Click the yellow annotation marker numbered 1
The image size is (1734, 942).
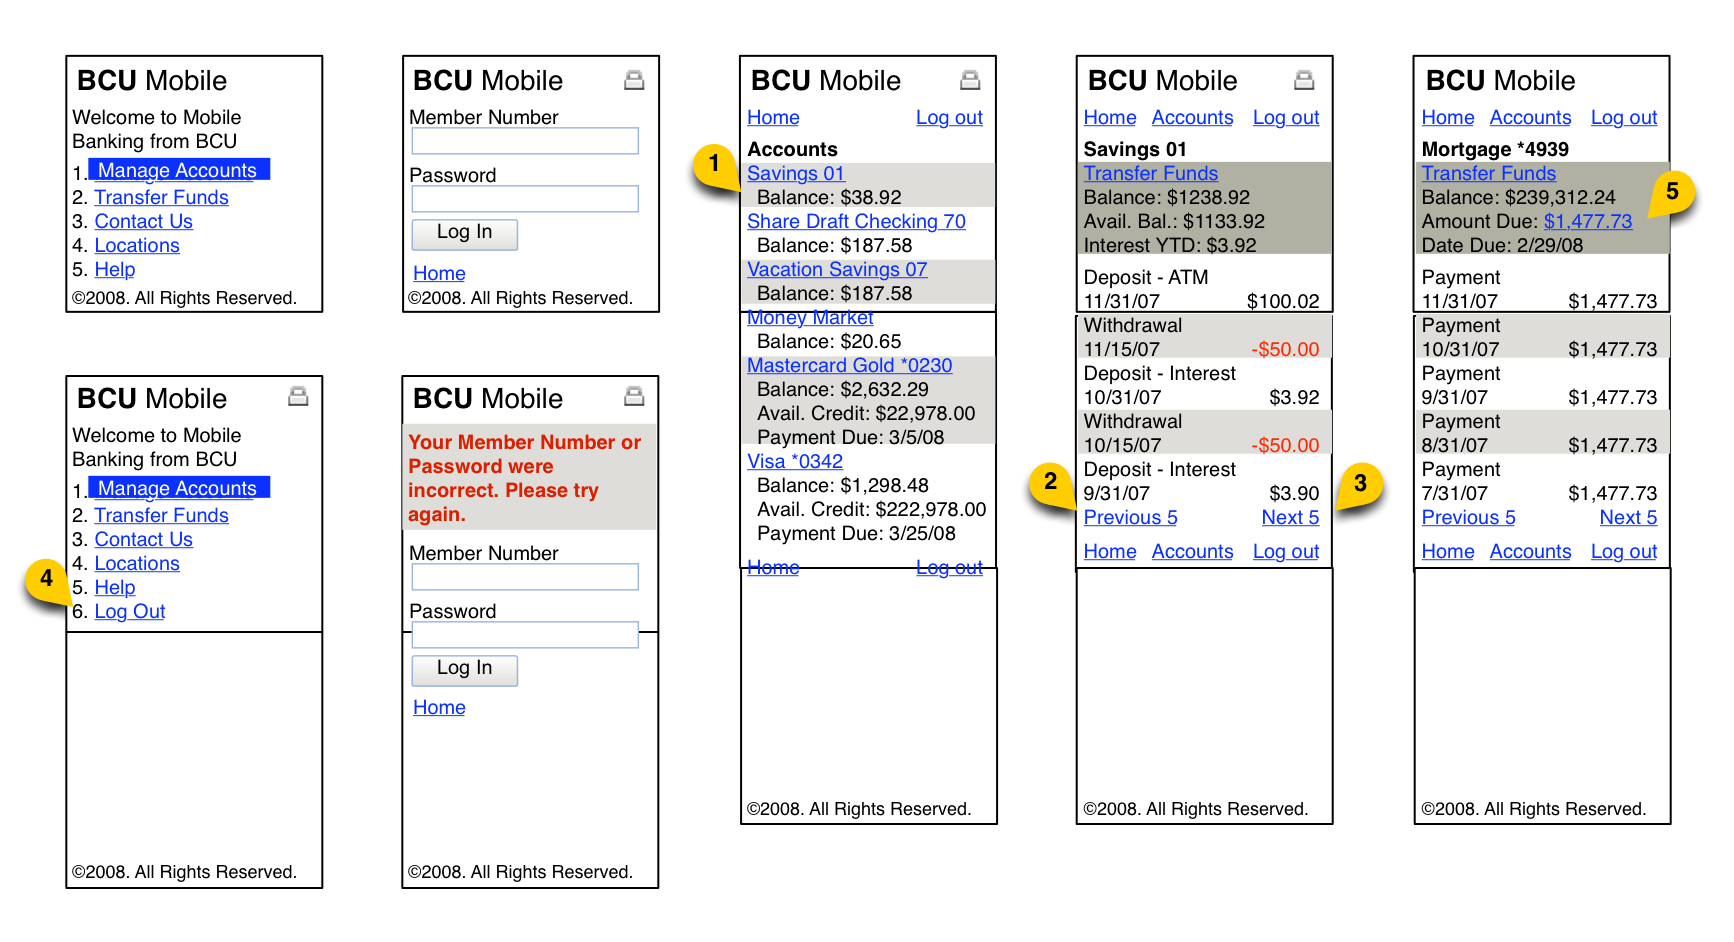pos(714,163)
